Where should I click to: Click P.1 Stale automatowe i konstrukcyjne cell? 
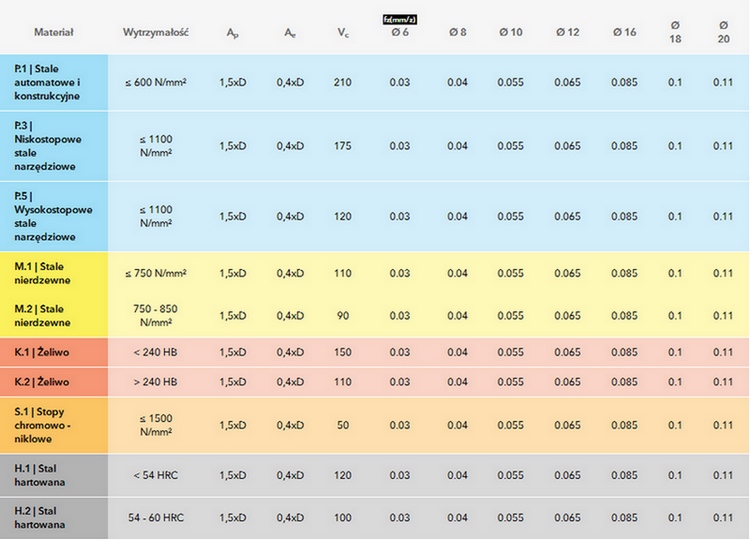coord(54,82)
